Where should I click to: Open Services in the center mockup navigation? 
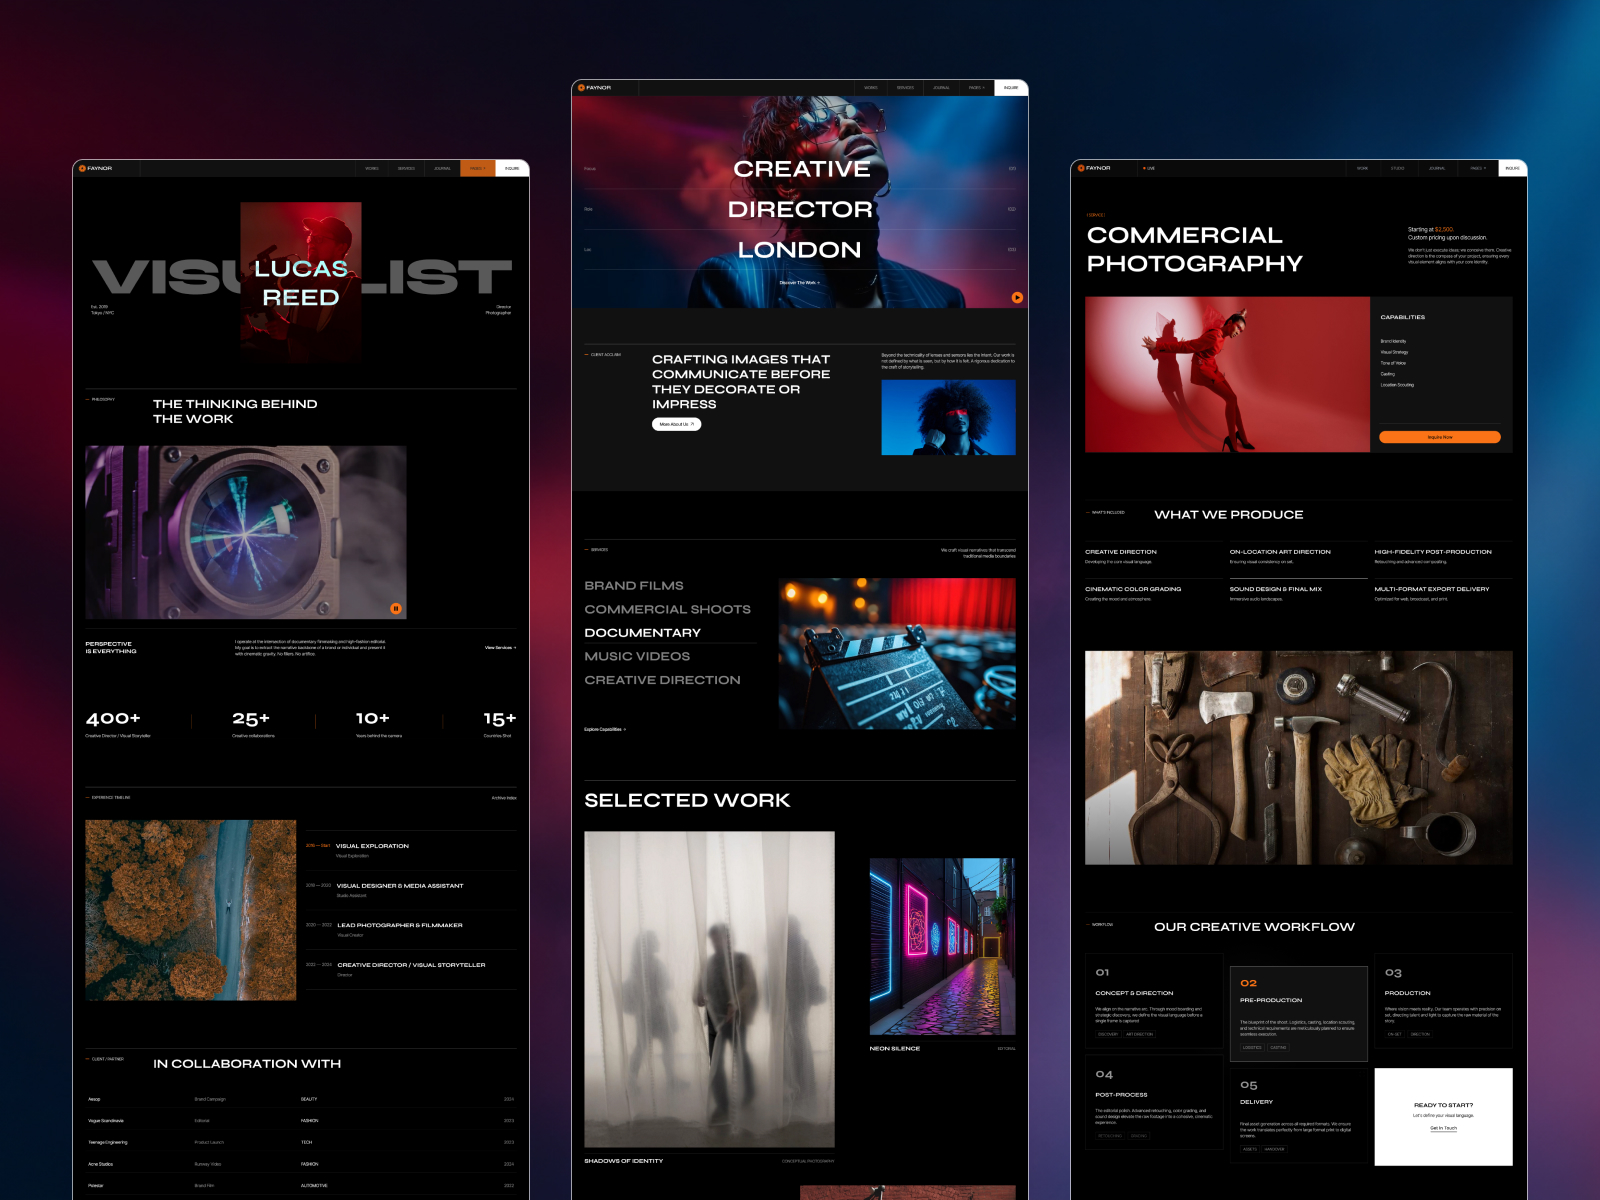[905, 88]
